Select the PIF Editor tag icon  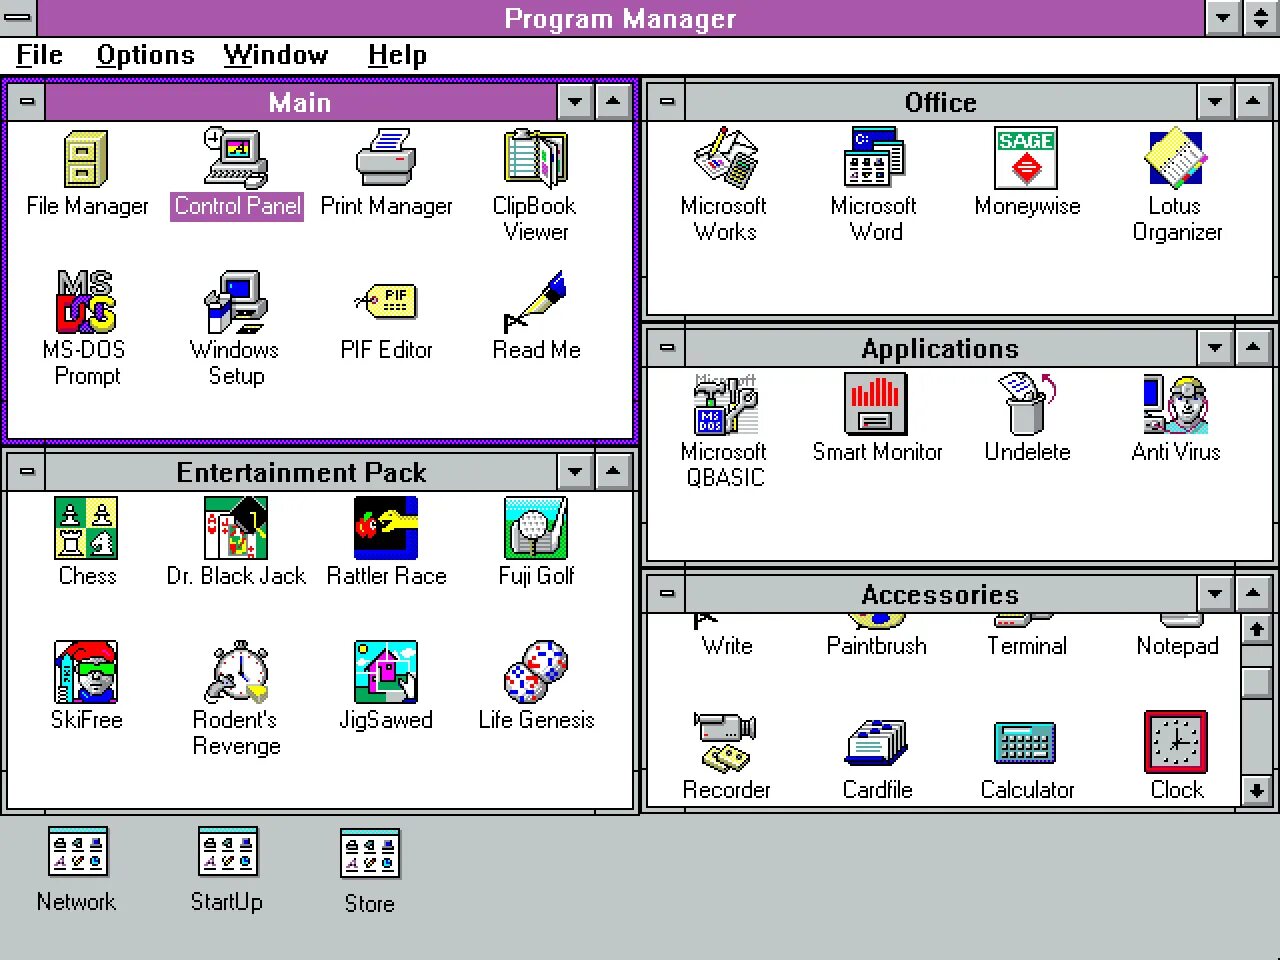tap(386, 302)
